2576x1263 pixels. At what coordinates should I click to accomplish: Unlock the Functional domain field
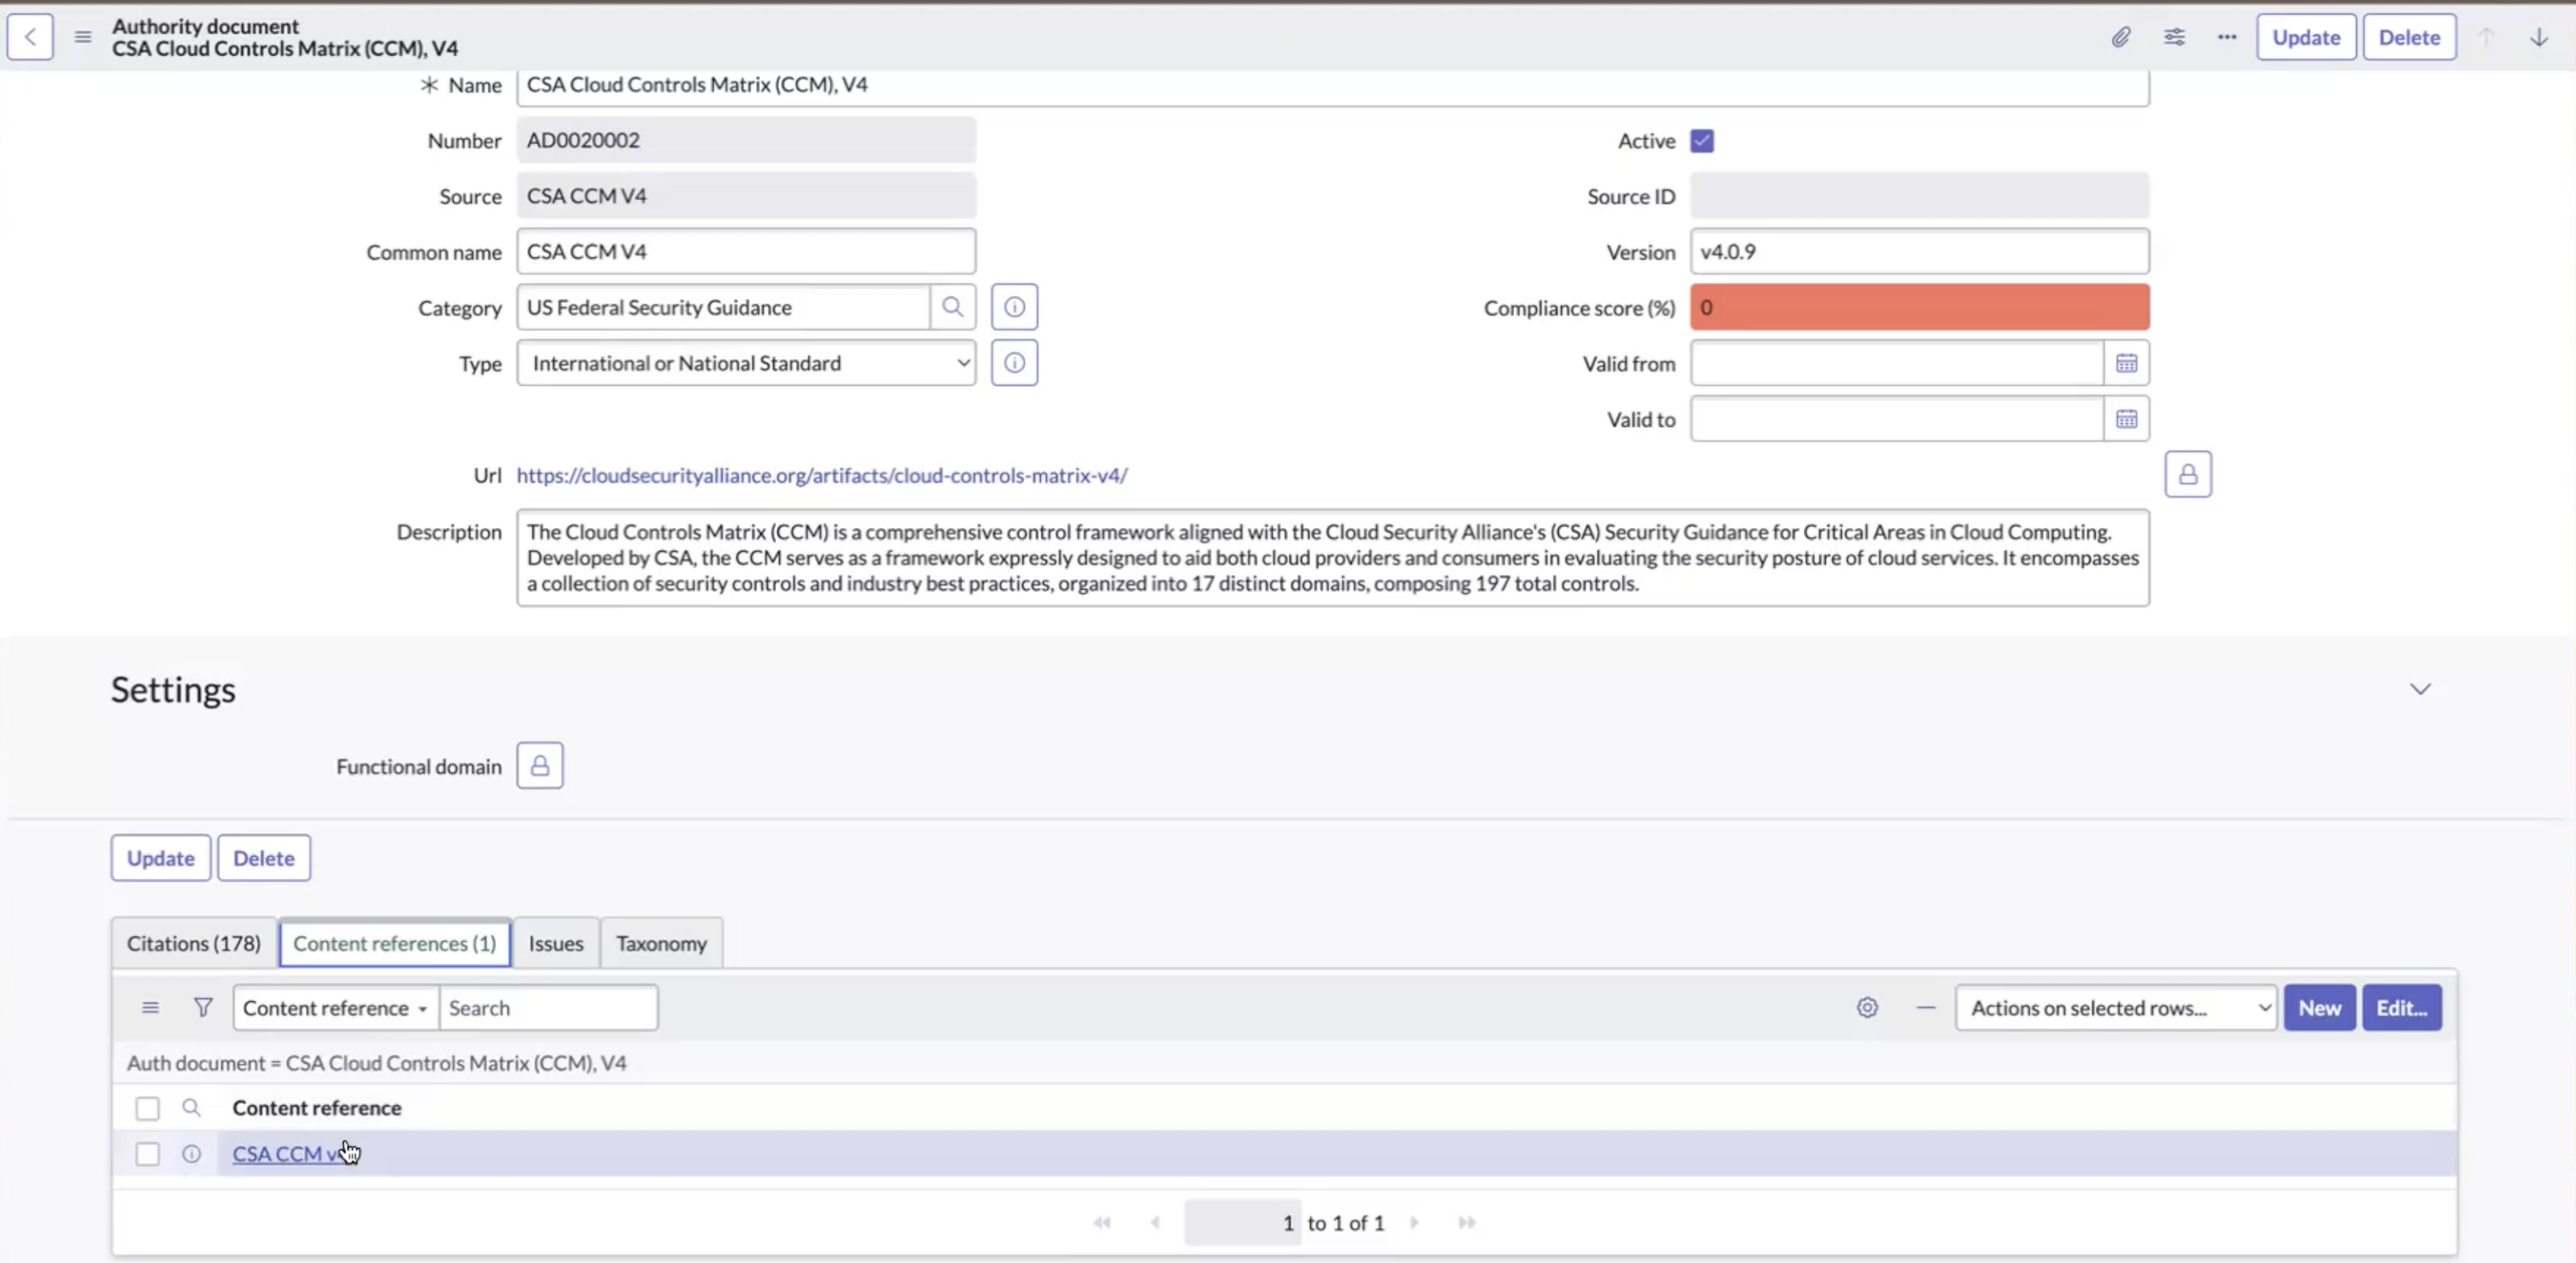tap(540, 766)
